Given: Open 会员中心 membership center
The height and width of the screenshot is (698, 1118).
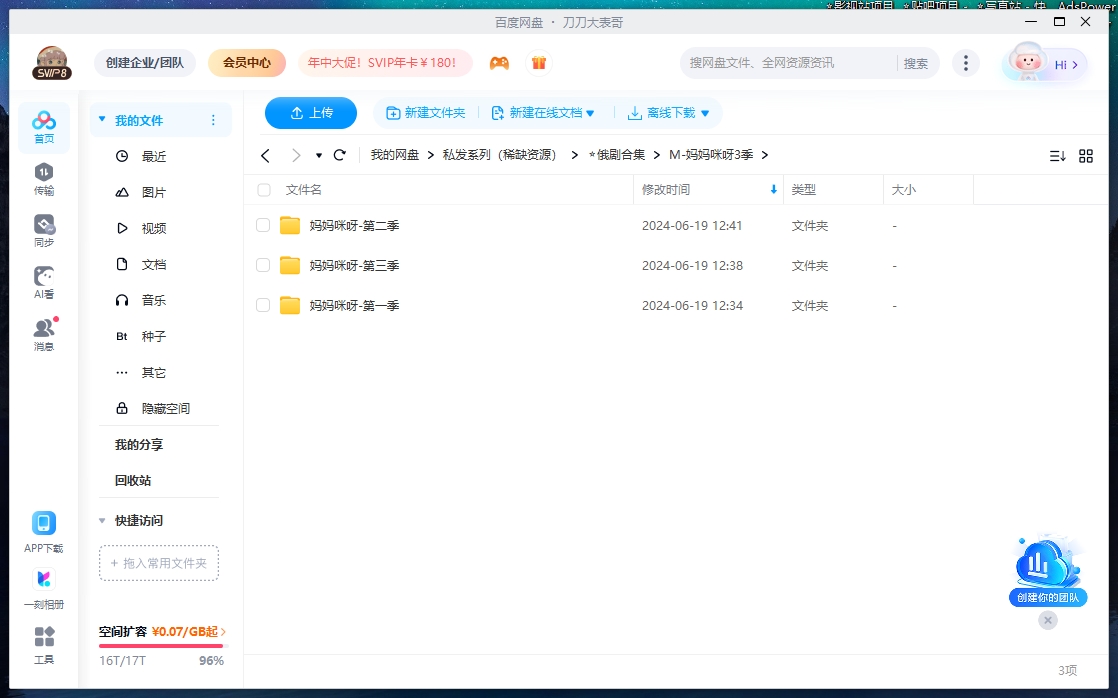Looking at the screenshot, I should pos(246,62).
